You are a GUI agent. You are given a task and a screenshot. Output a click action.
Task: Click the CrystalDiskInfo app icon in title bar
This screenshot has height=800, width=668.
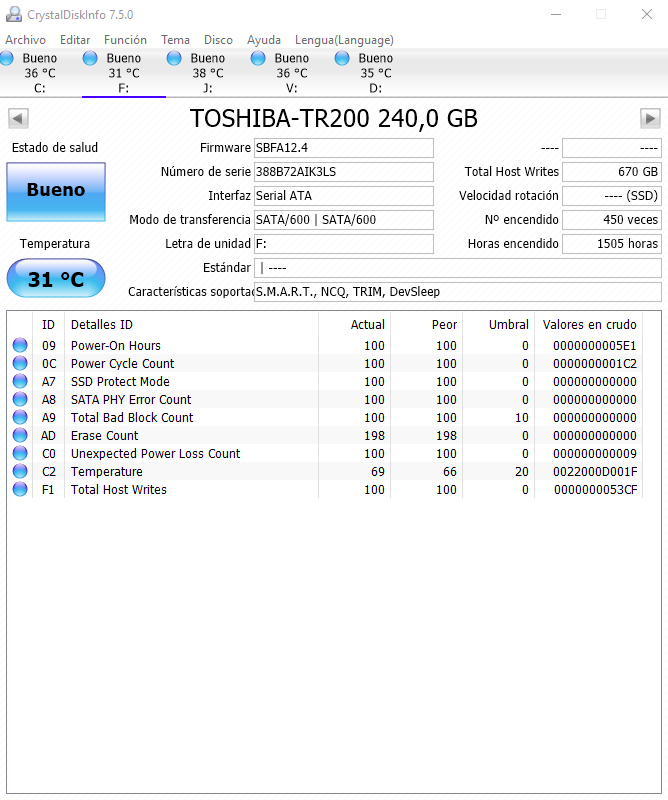pos(13,14)
